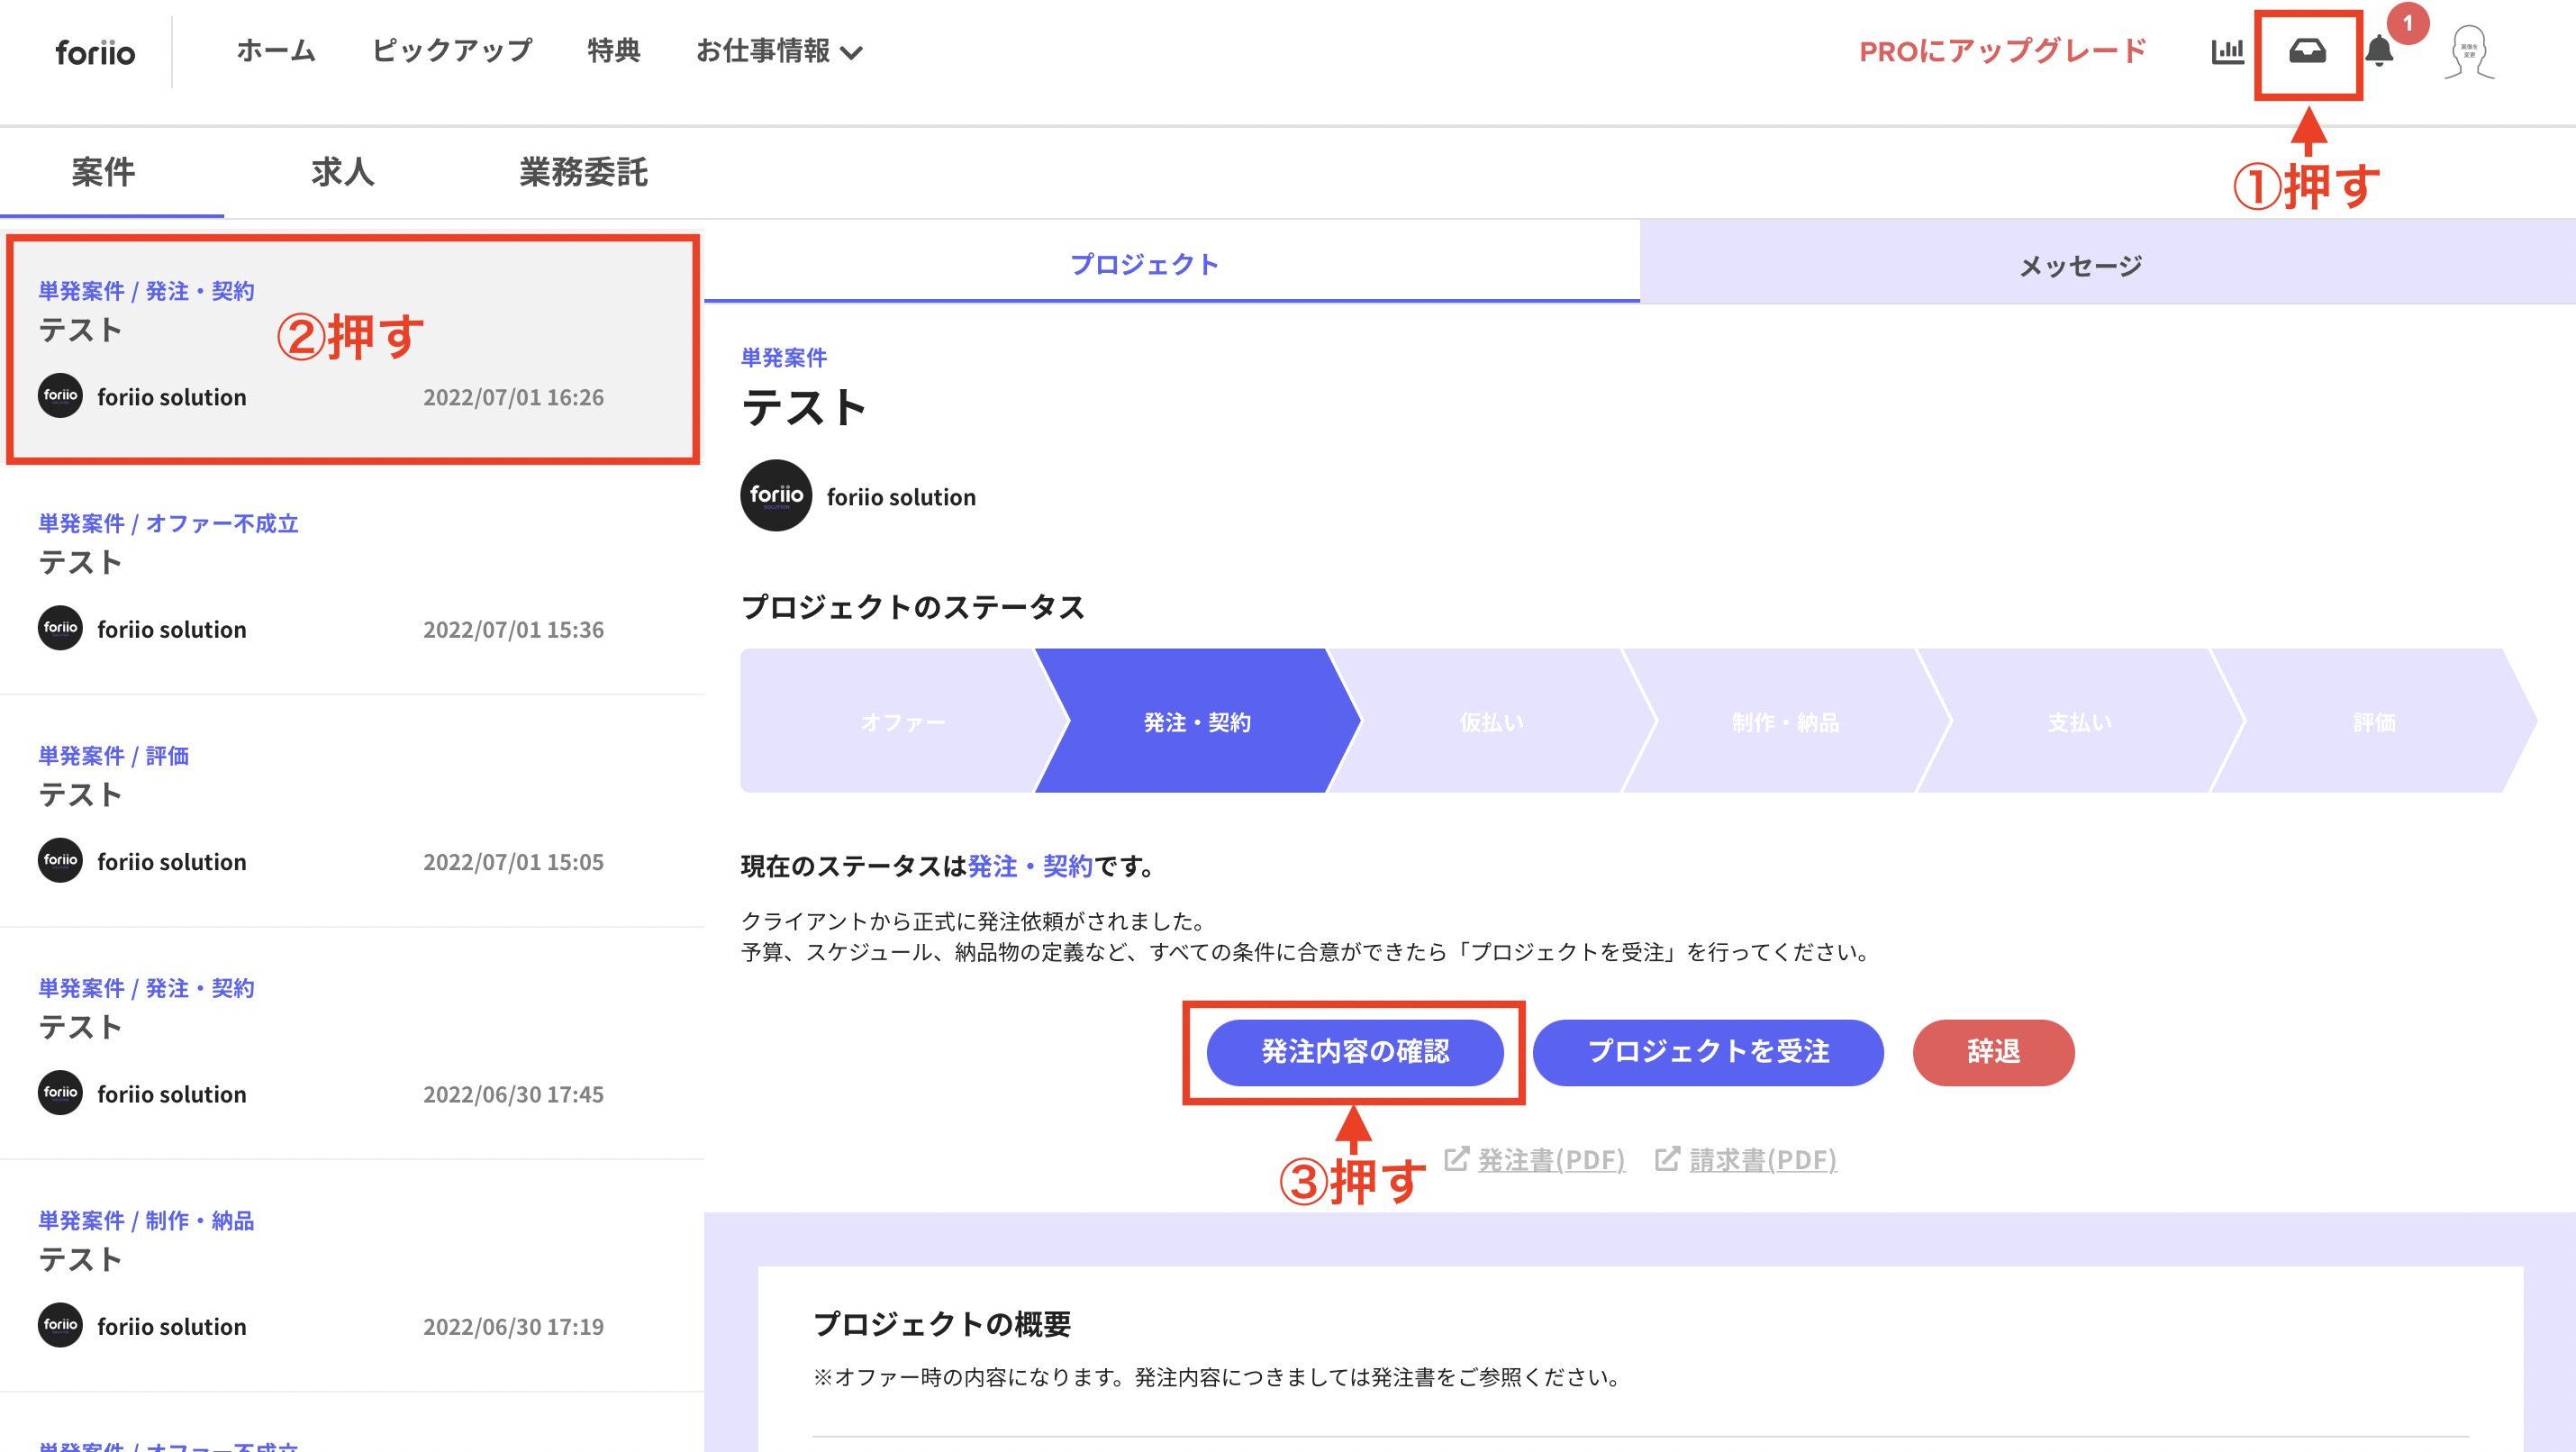Open 請求書(PDF) link
The width and height of the screenshot is (2576, 1452).
pyautogui.click(x=1763, y=1160)
